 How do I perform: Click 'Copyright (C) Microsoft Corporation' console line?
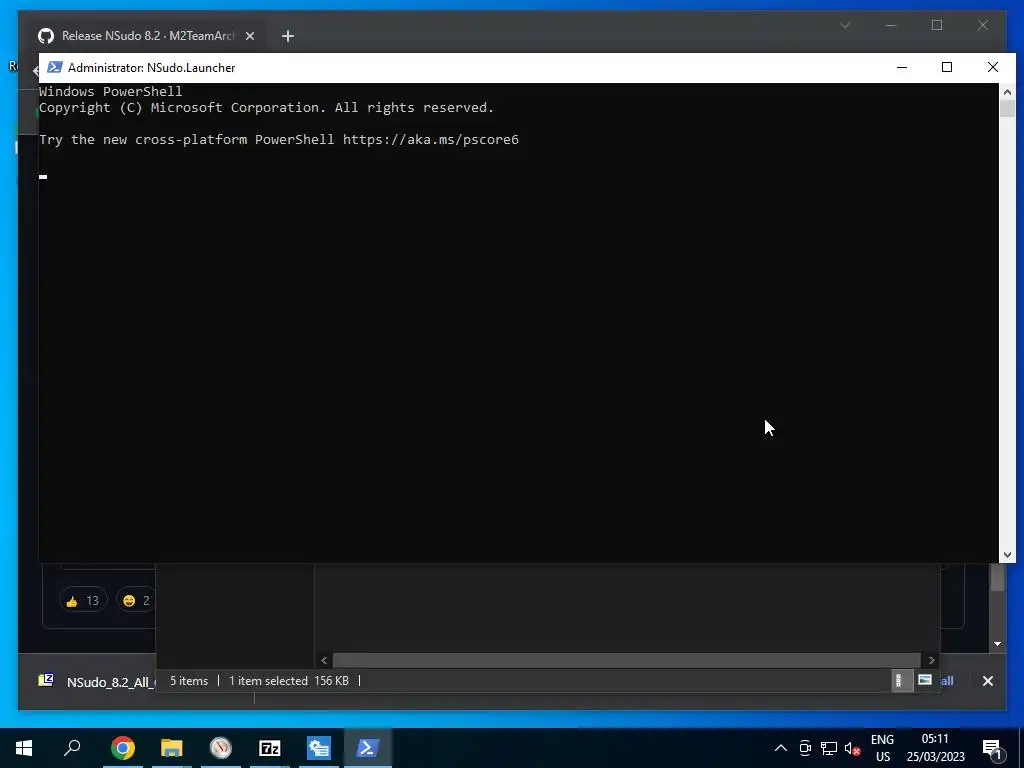click(266, 108)
